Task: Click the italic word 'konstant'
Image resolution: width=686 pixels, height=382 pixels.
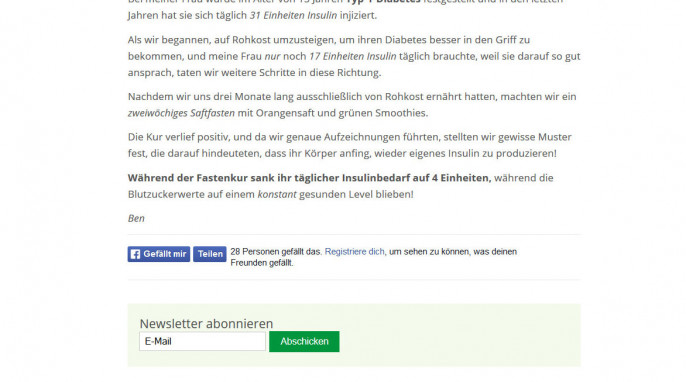Action: 277,194
